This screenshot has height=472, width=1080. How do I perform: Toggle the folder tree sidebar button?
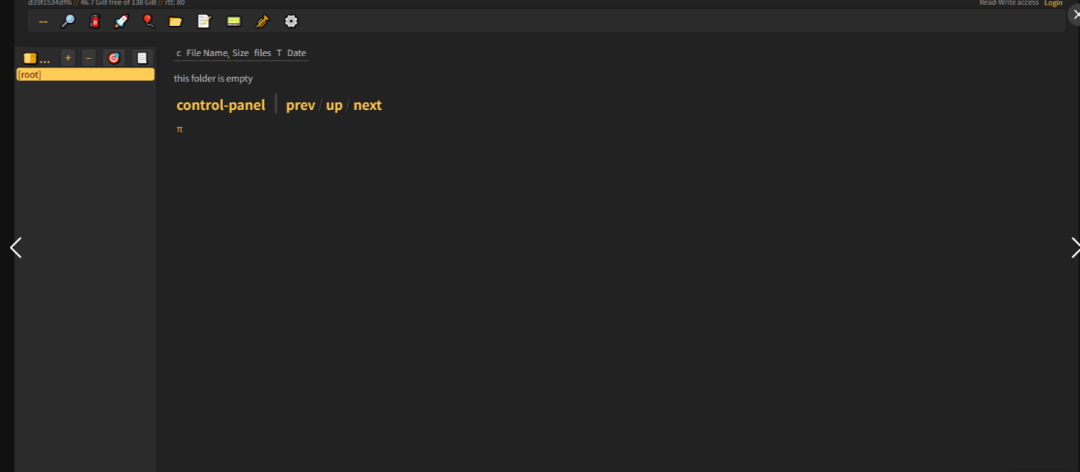pyautogui.click(x=36, y=58)
